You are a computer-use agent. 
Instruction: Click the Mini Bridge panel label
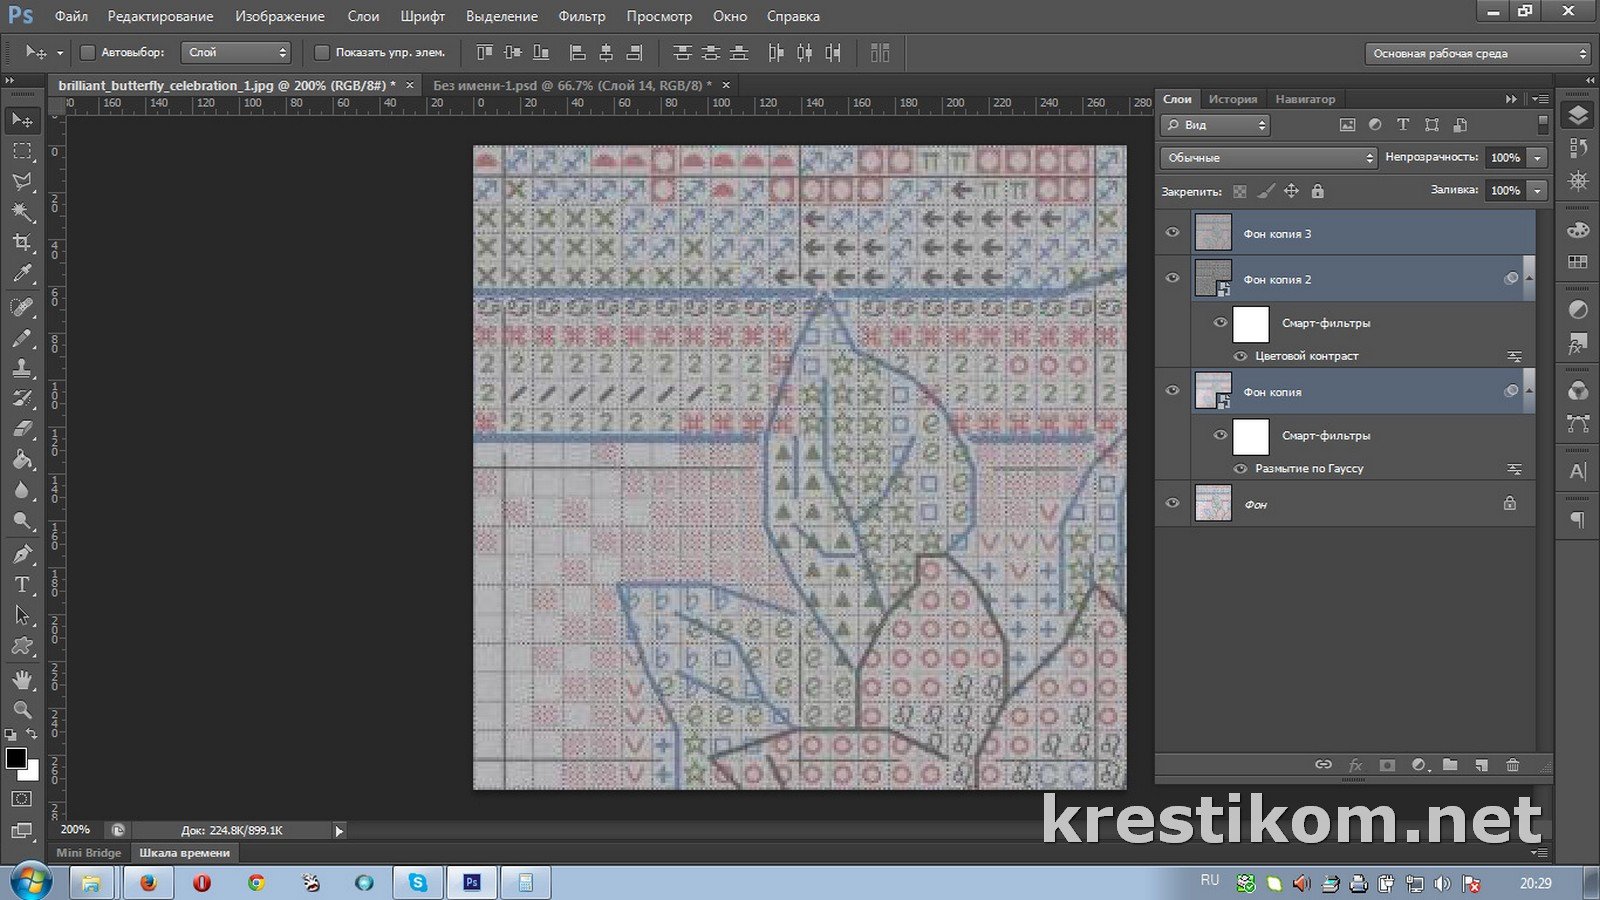(x=88, y=853)
